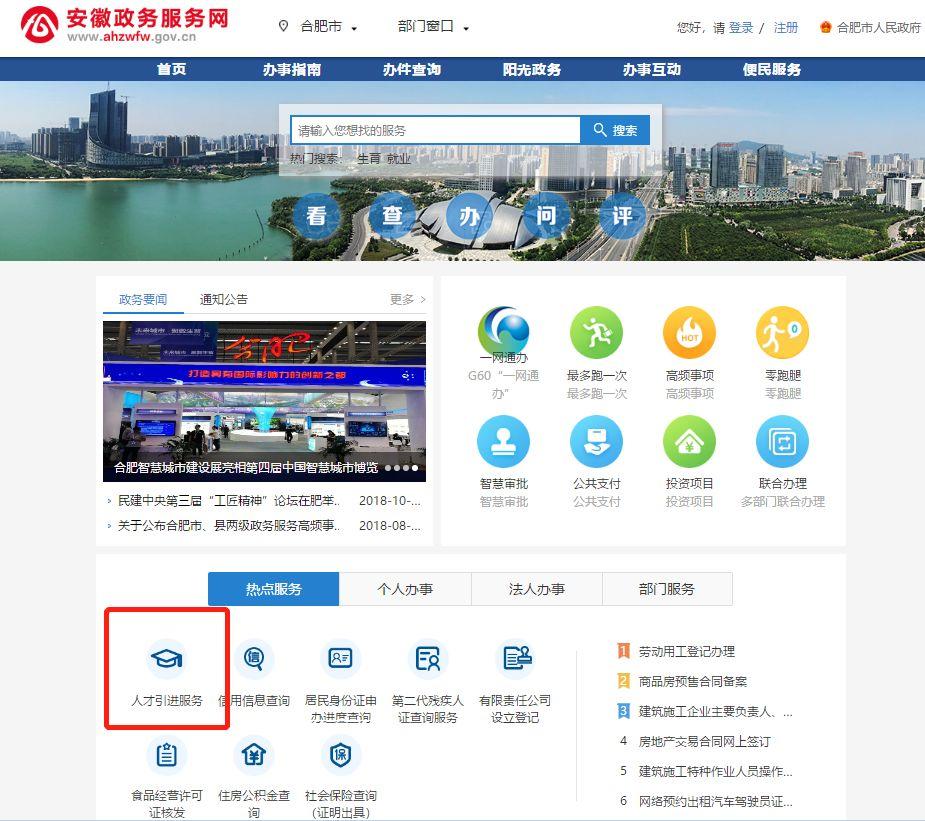Open the 办事互动 nav item
Viewport: 925px width, 821px height.
pyautogui.click(x=652, y=70)
